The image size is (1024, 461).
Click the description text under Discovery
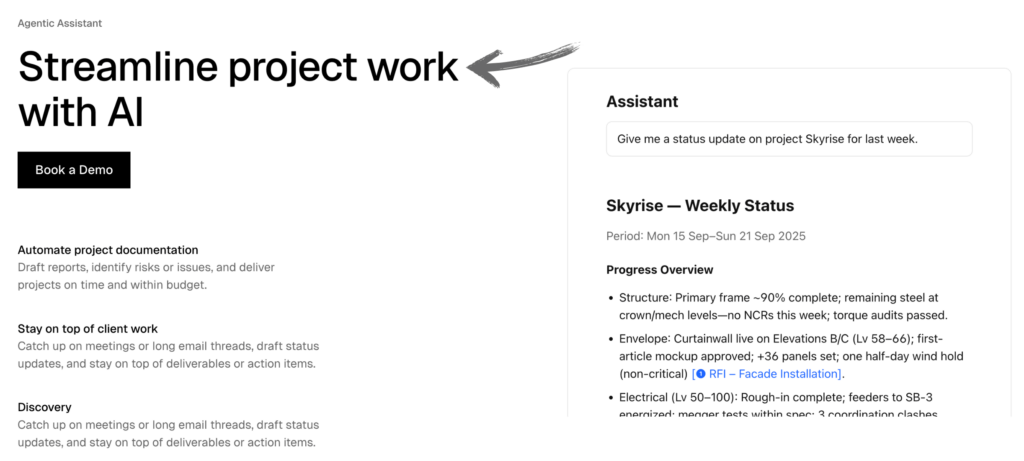pyautogui.click(x=167, y=433)
